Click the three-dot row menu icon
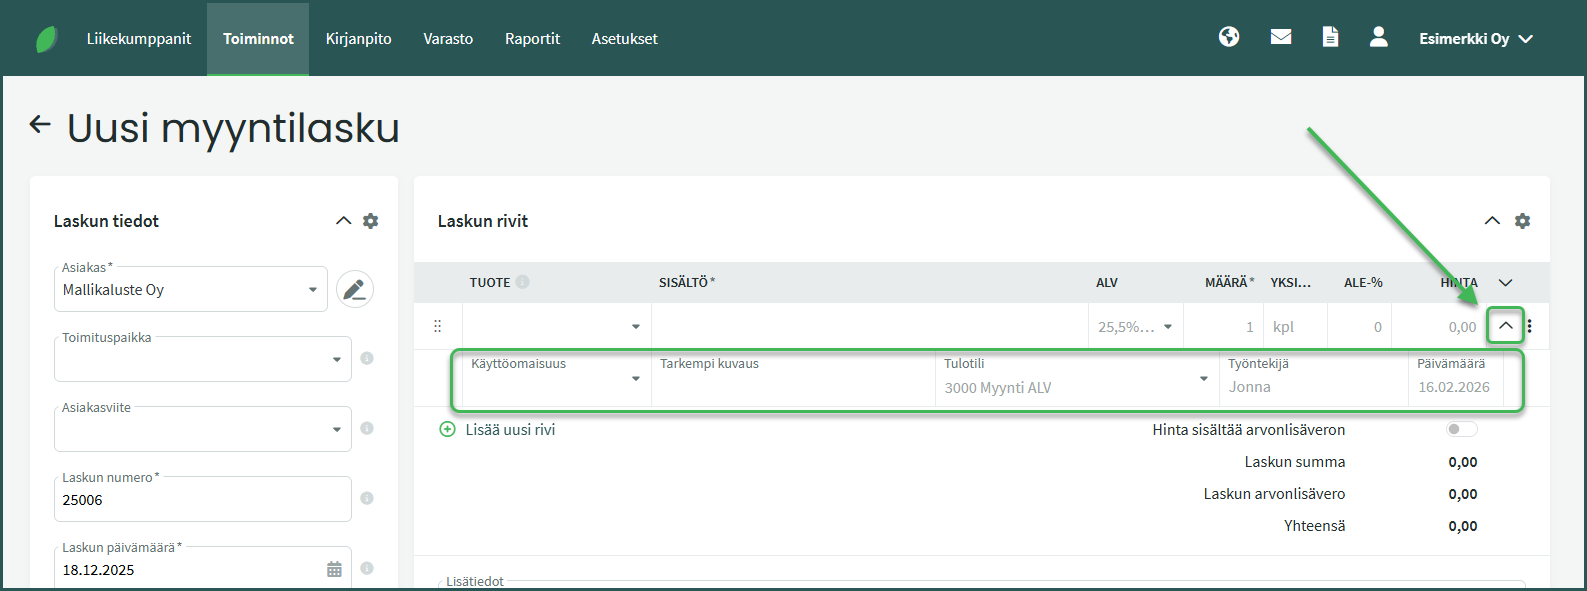The height and width of the screenshot is (591, 1587). (x=1530, y=326)
